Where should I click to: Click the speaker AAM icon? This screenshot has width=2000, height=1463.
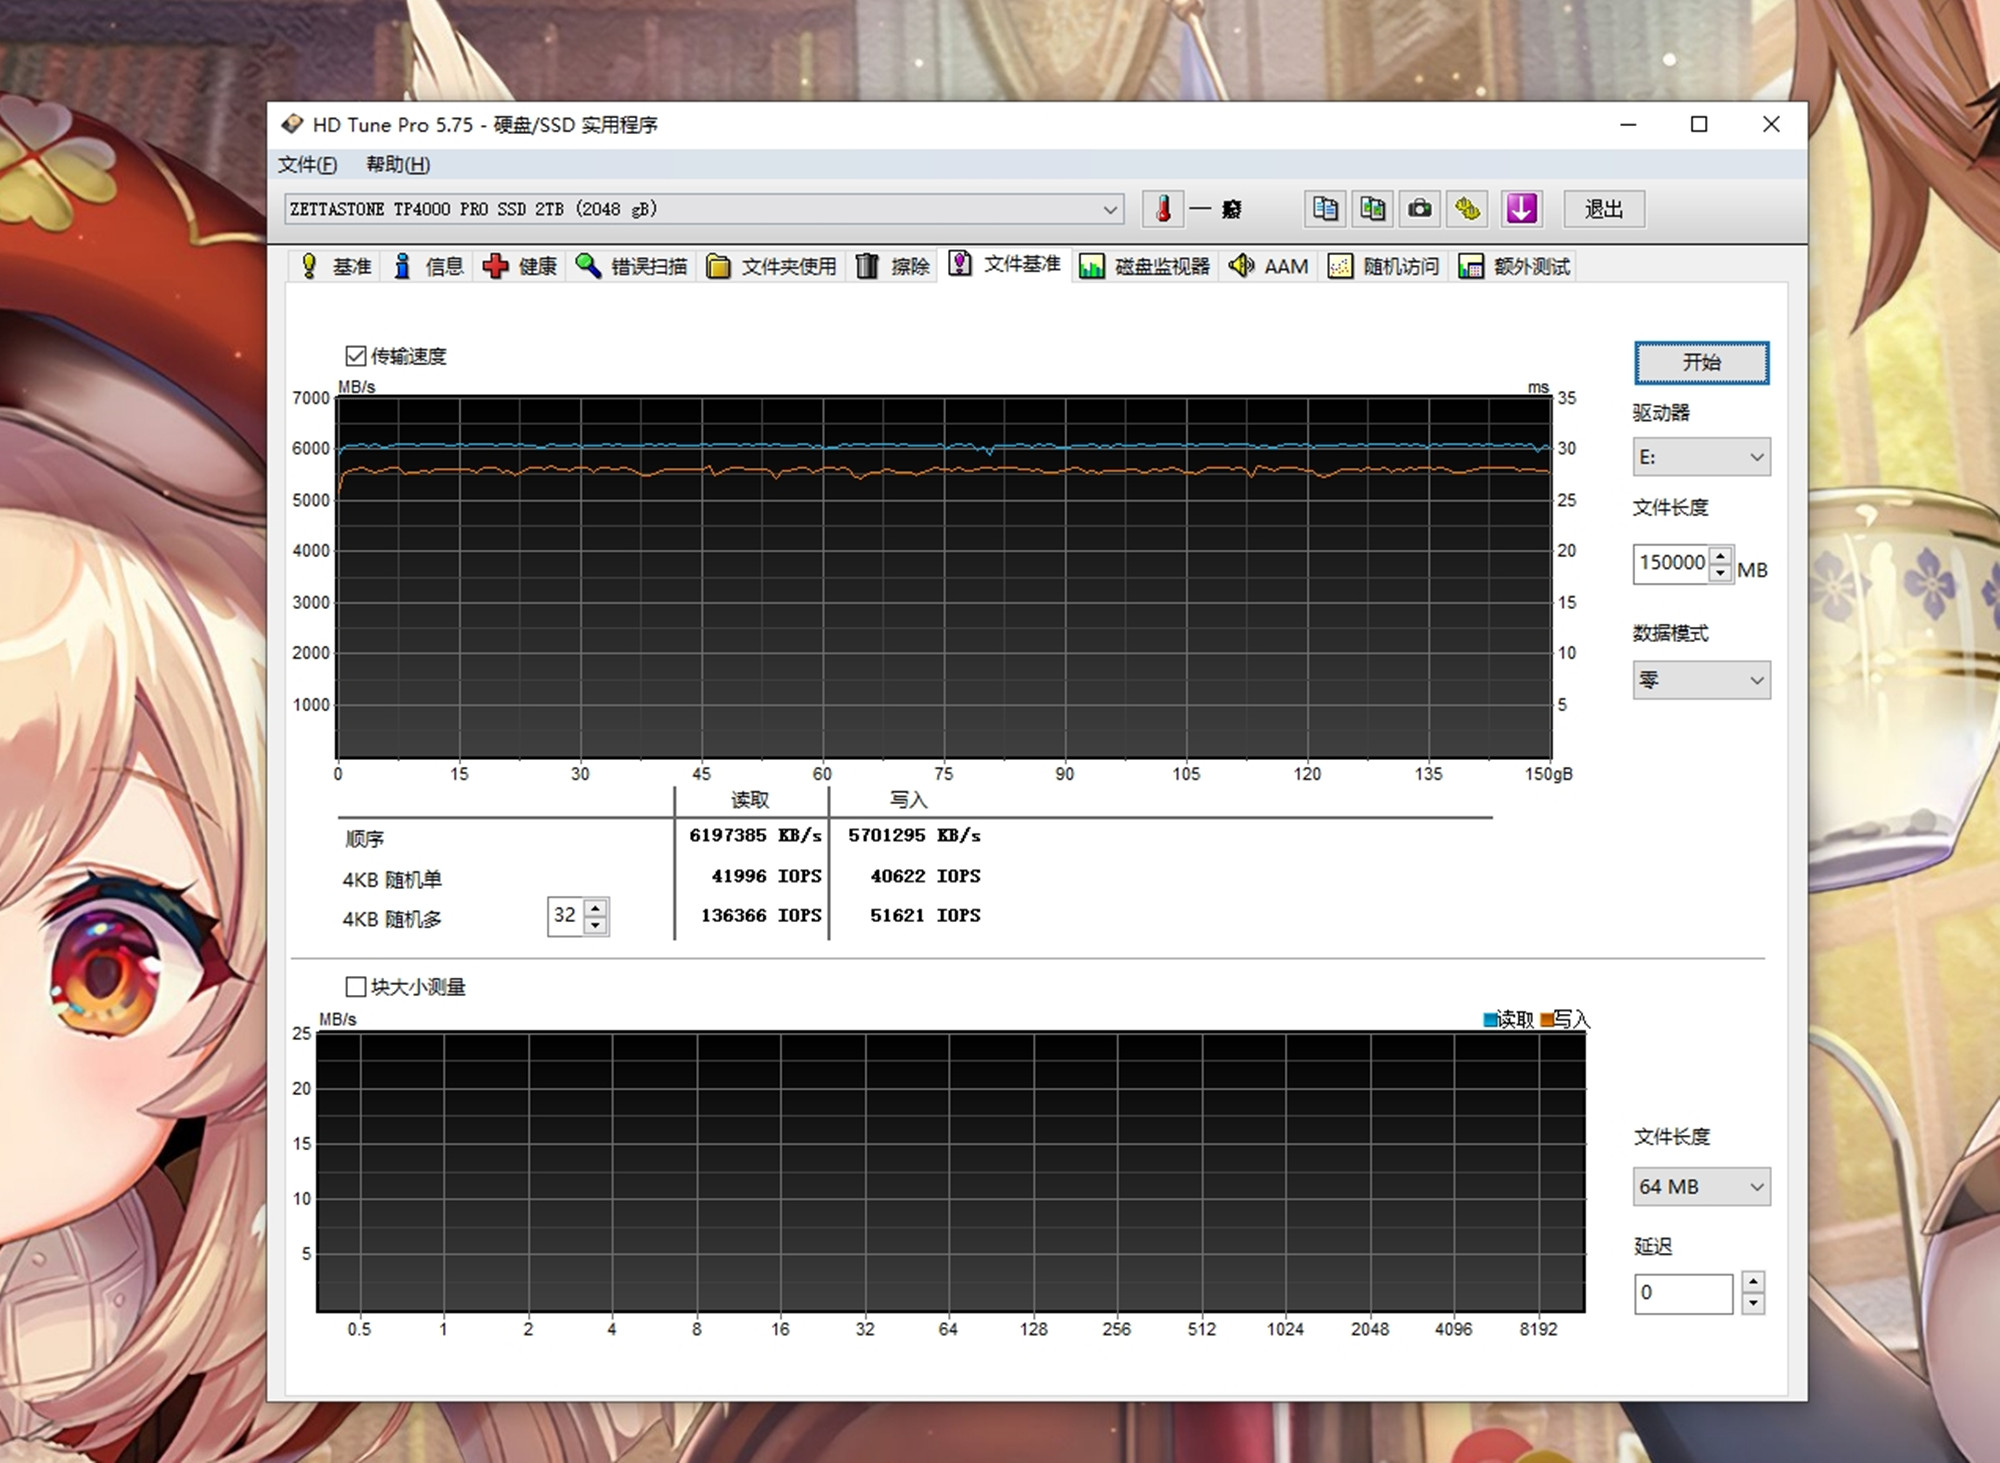click(x=1241, y=266)
